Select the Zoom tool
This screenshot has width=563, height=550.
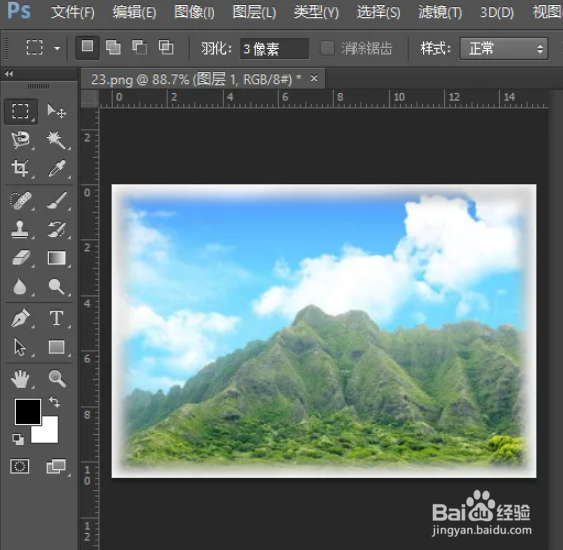(x=57, y=379)
